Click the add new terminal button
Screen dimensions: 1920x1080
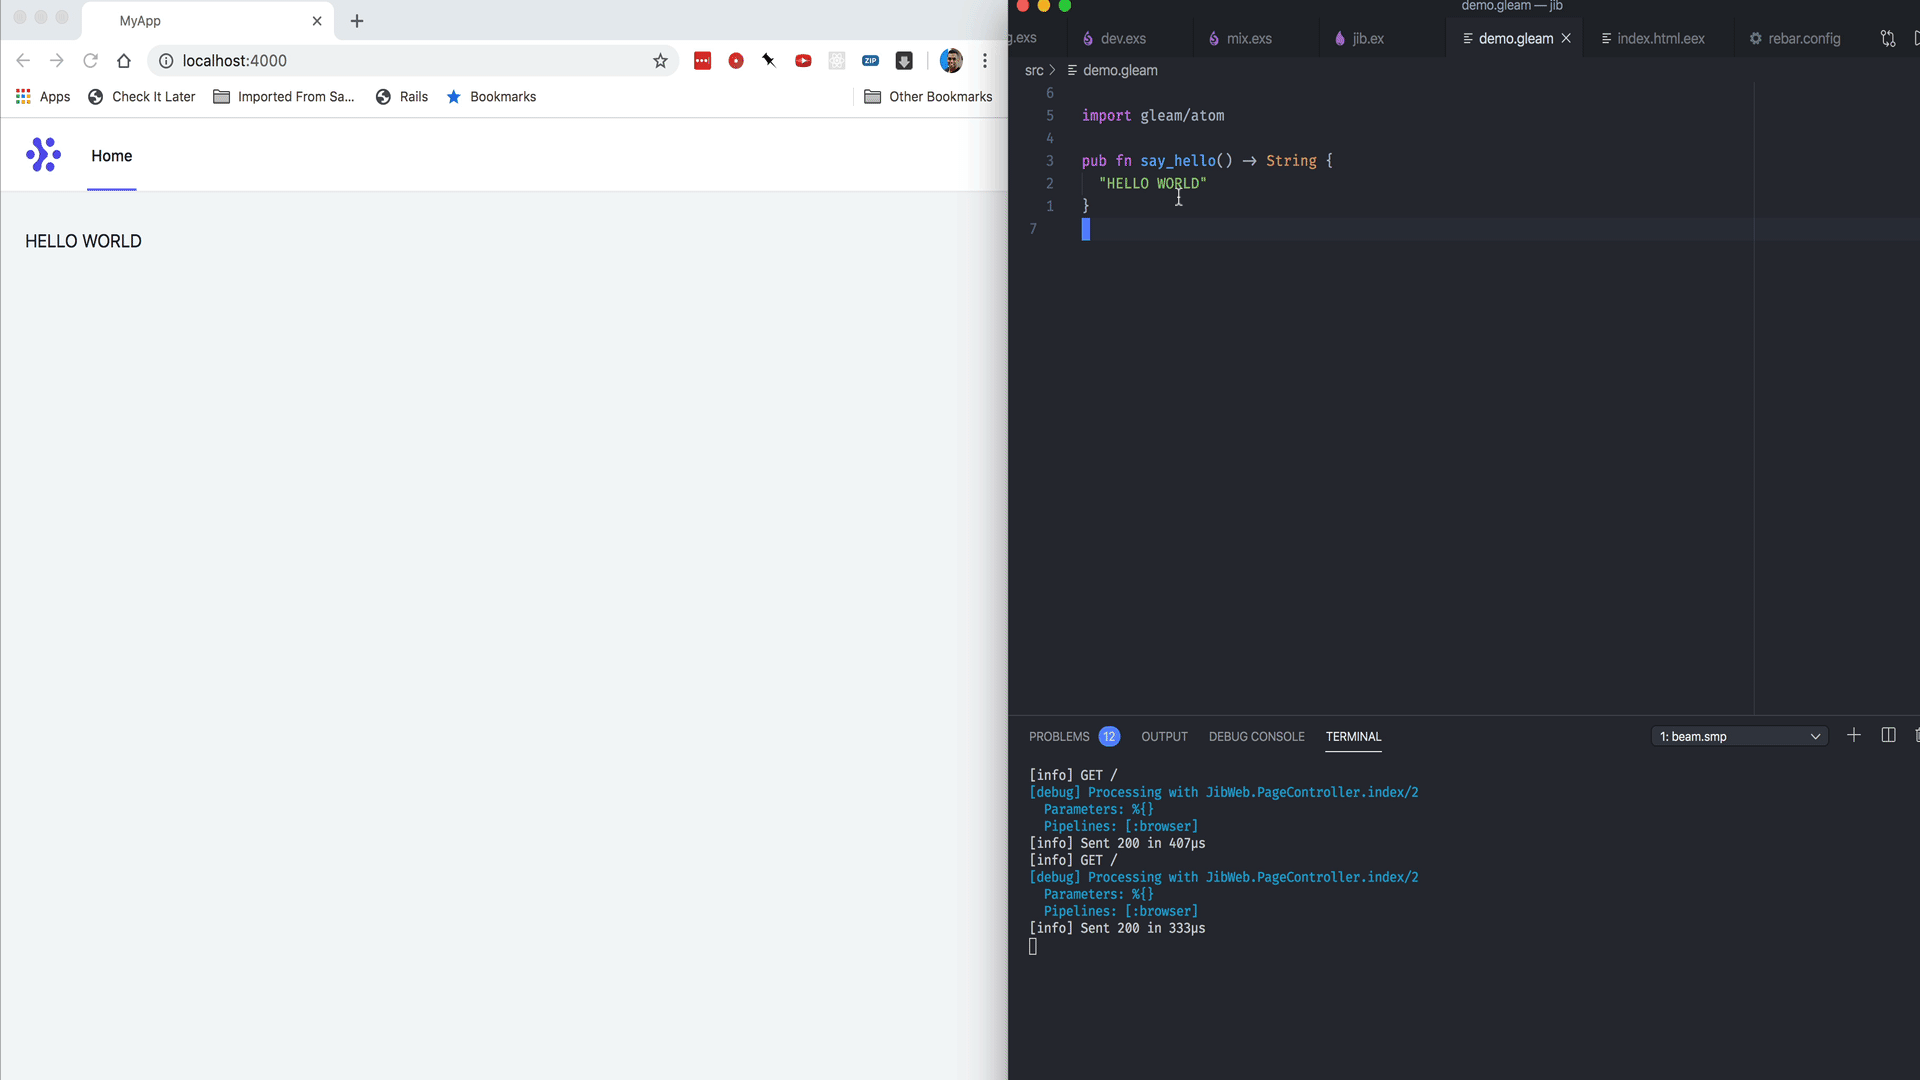(1853, 736)
